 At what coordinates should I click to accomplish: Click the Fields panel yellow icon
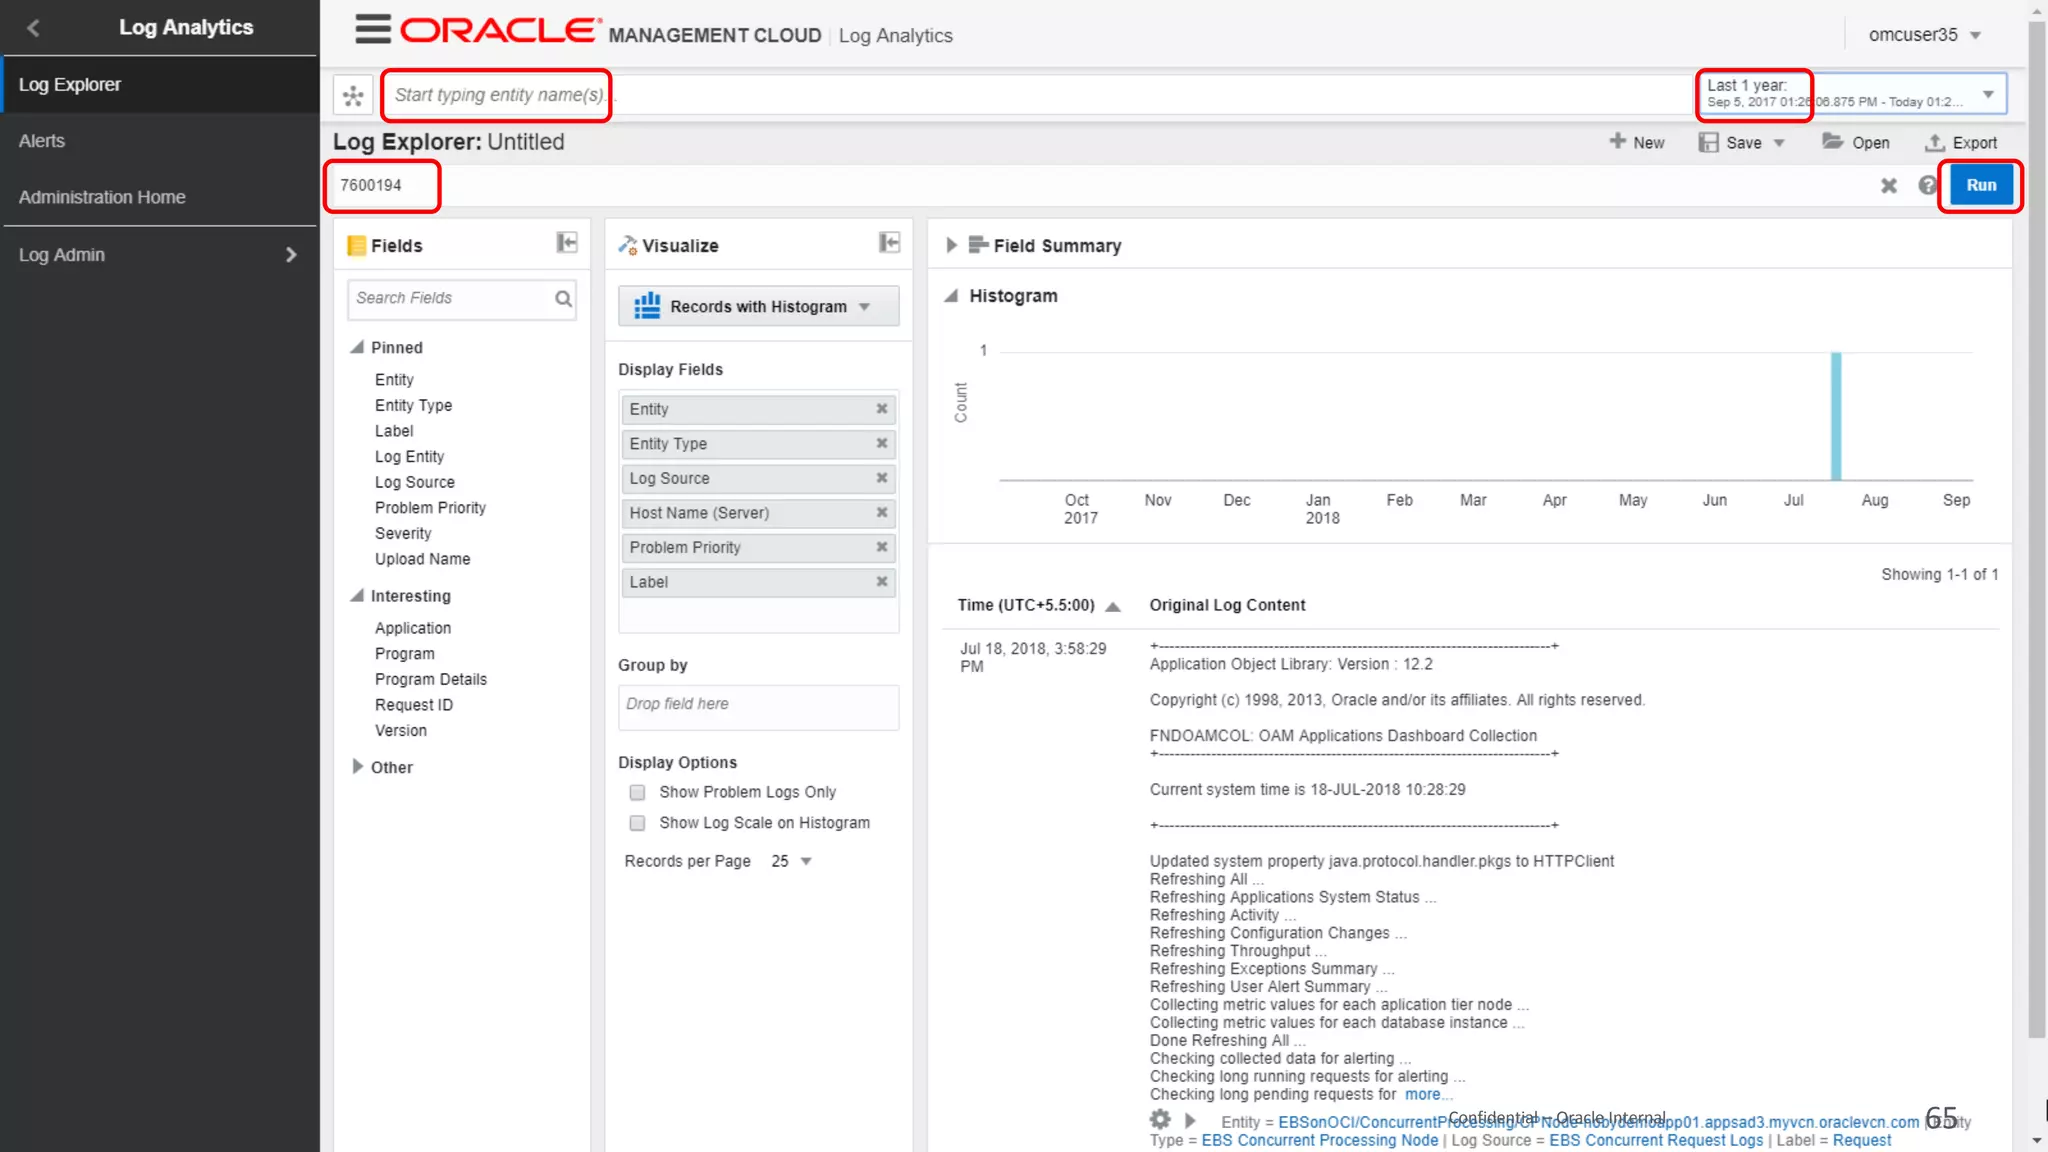pyautogui.click(x=356, y=246)
